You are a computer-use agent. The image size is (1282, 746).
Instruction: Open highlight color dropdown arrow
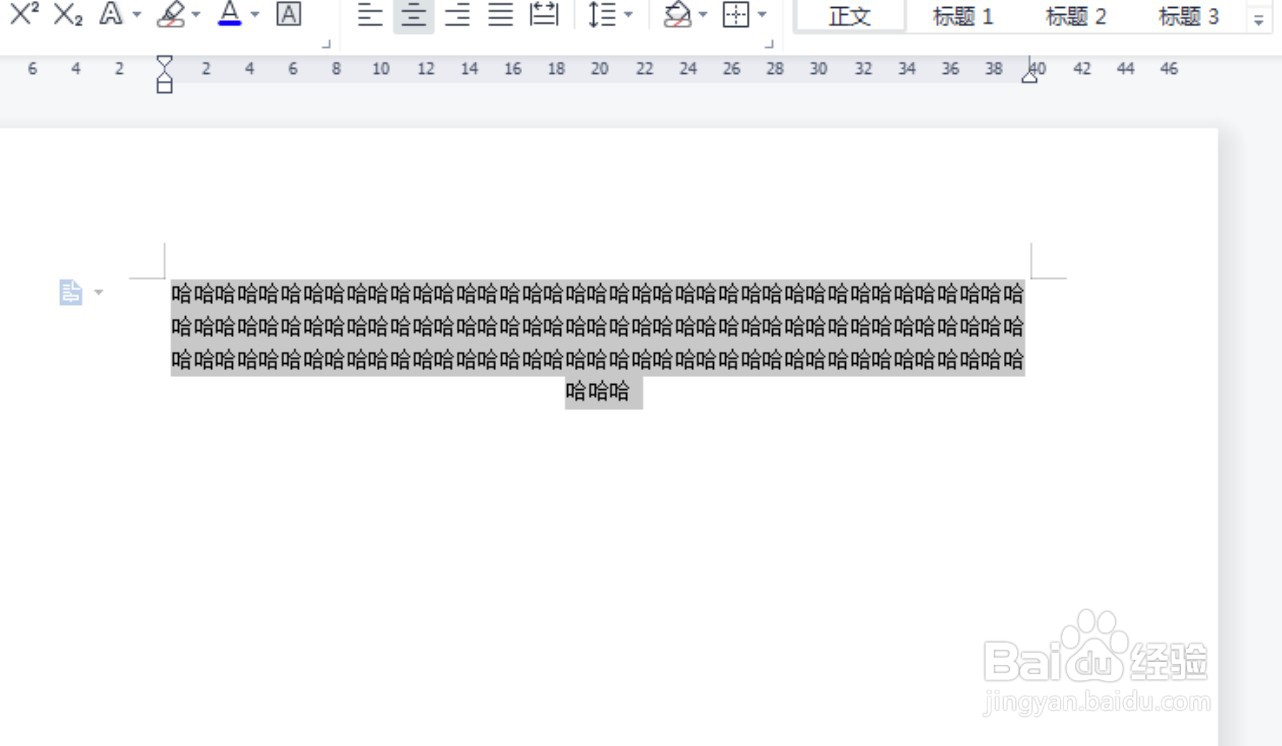(196, 15)
